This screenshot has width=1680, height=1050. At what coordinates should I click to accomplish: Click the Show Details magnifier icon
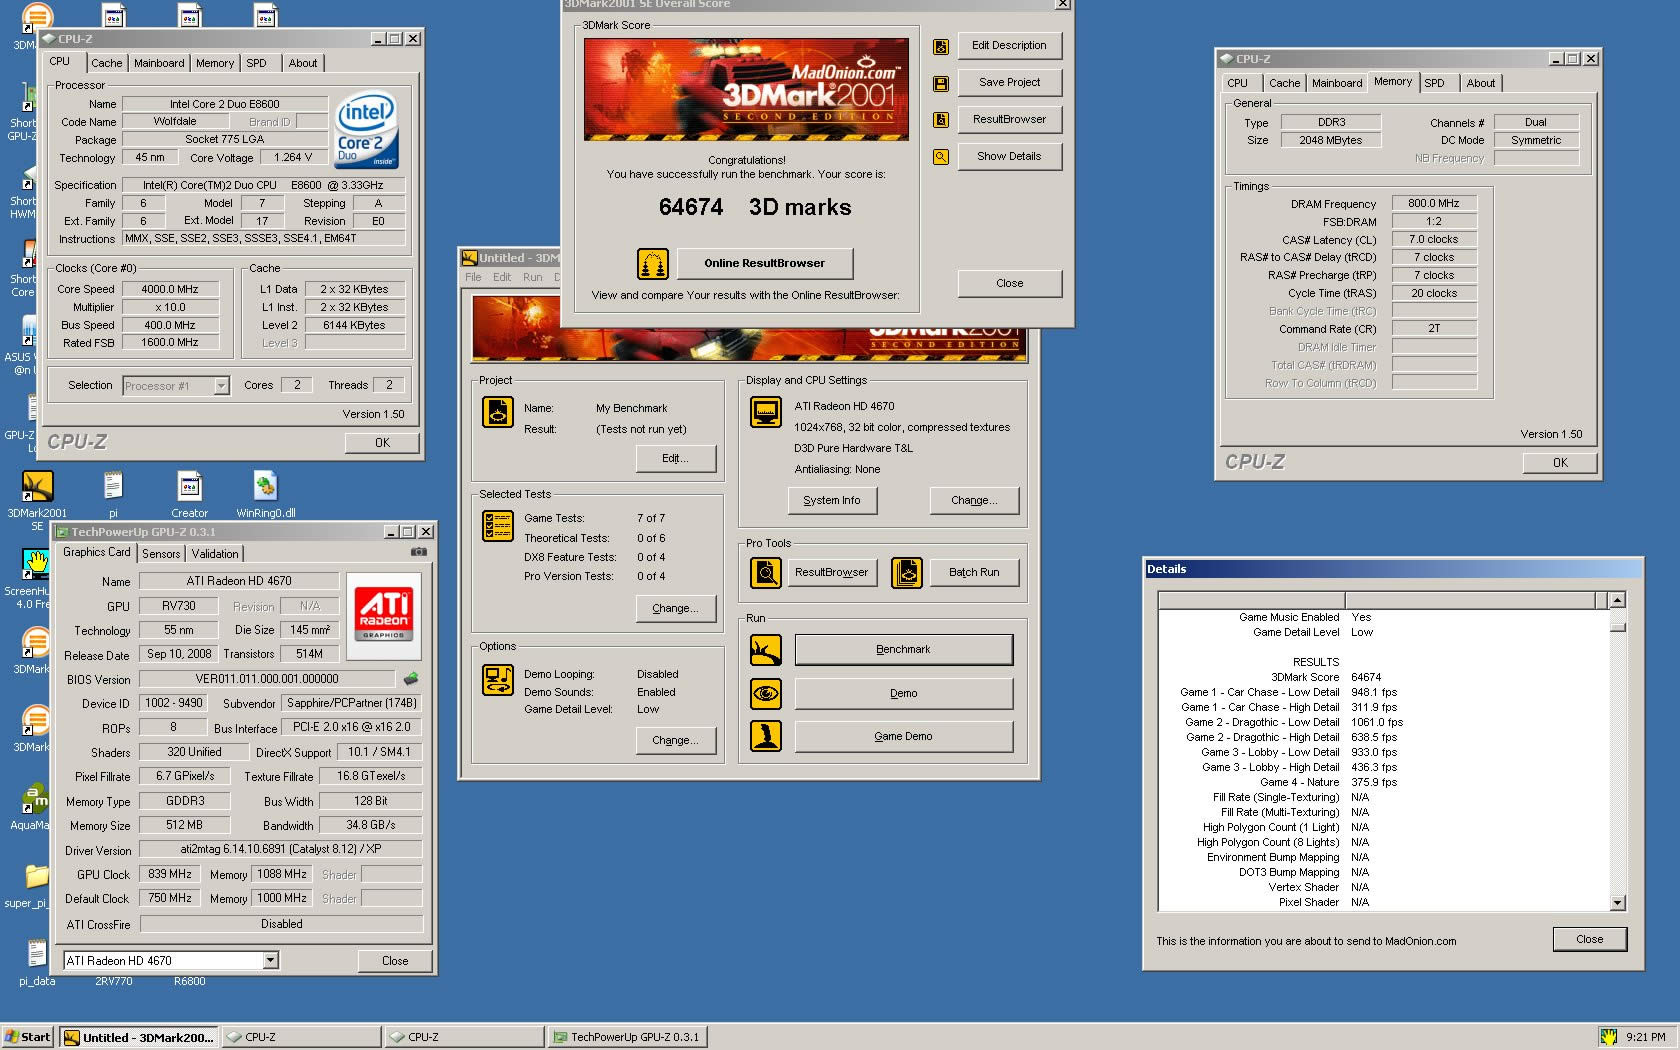941,157
